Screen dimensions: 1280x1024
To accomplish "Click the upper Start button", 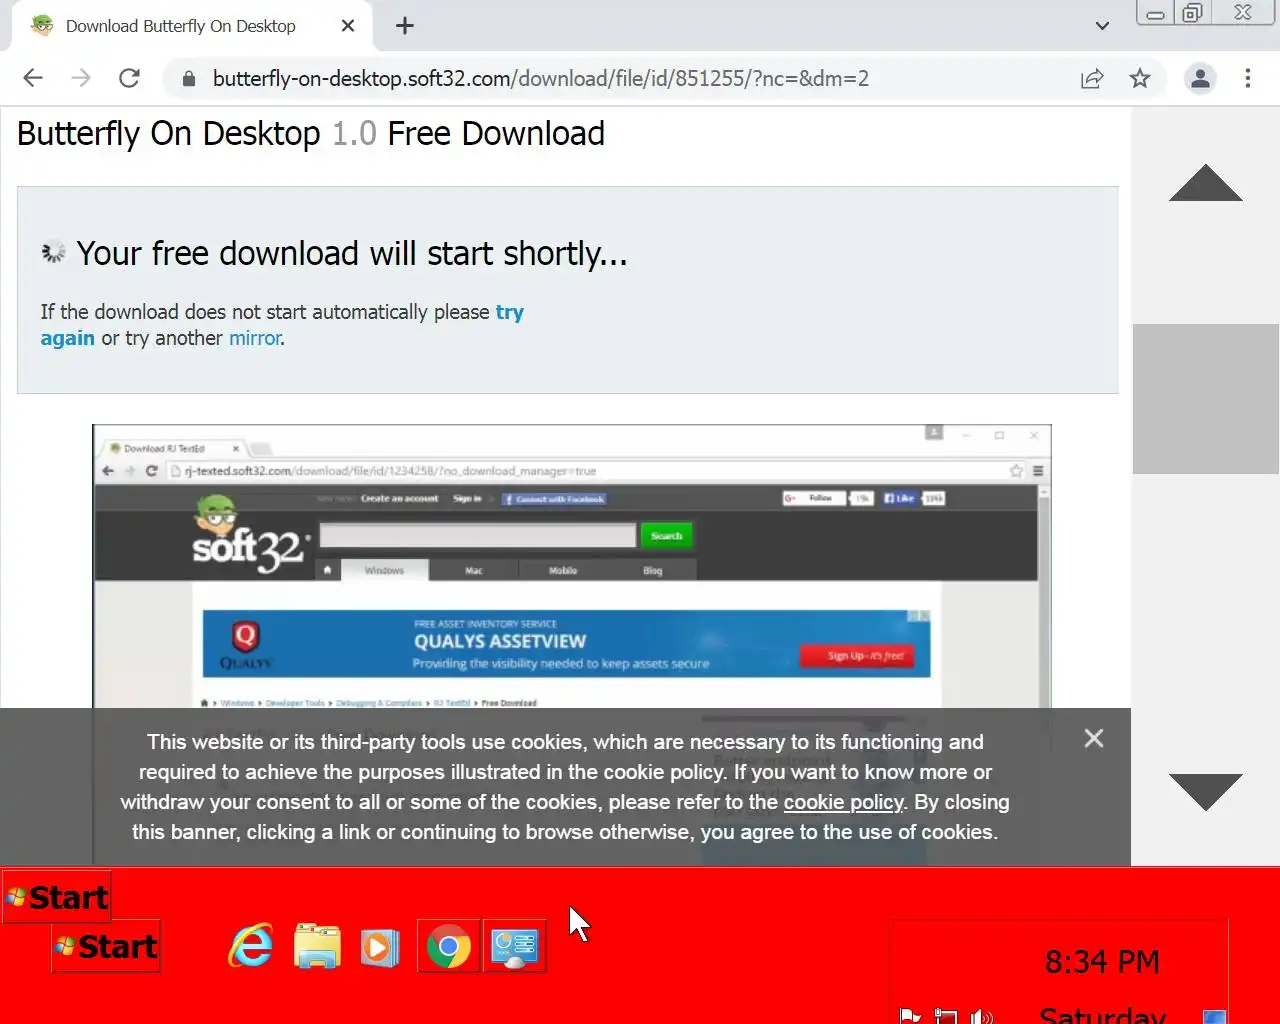I will 56,897.
